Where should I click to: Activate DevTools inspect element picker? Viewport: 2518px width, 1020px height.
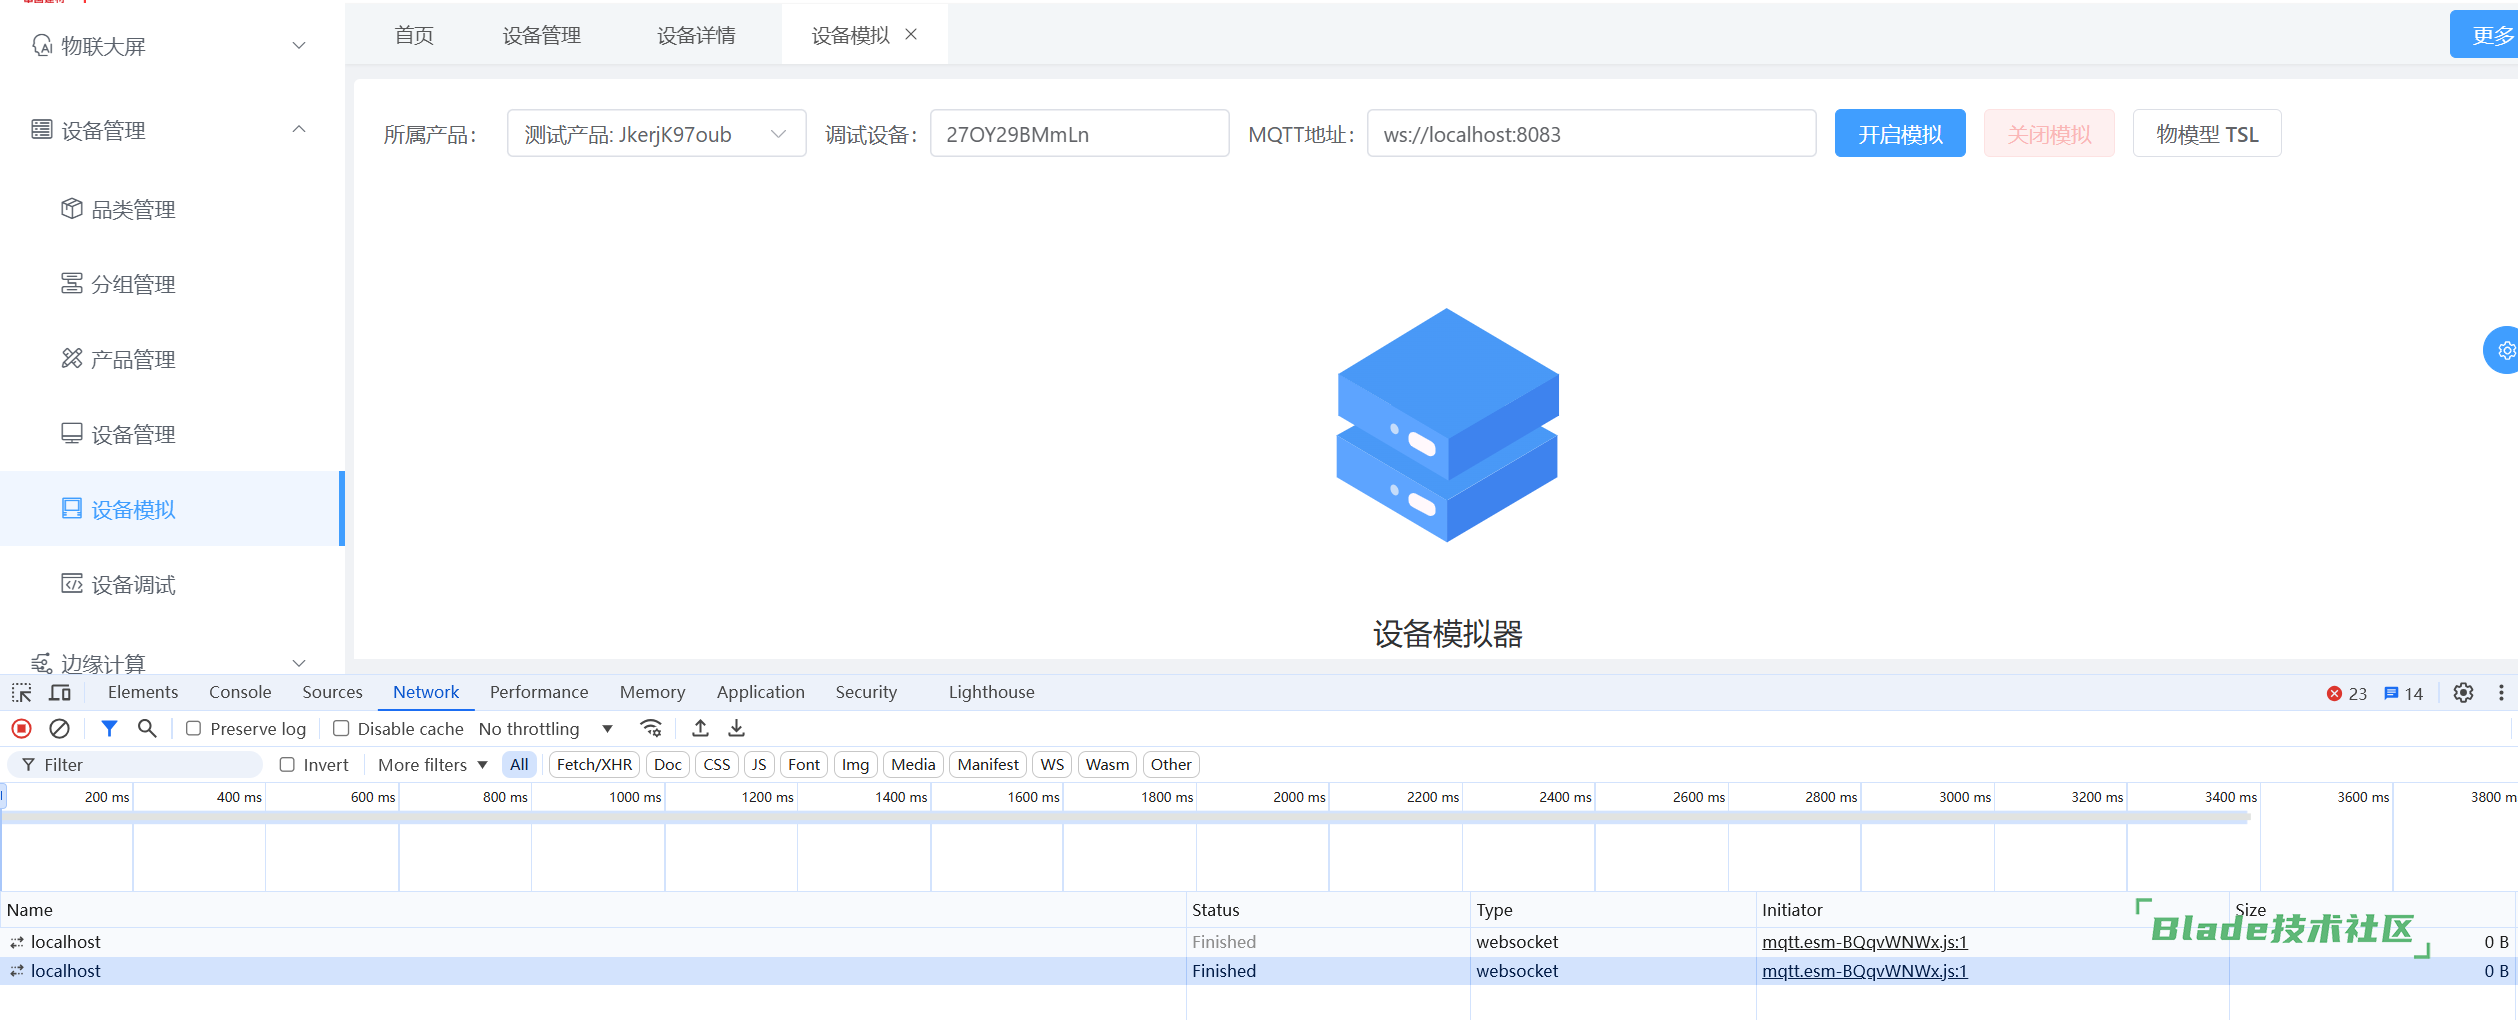click(x=22, y=692)
